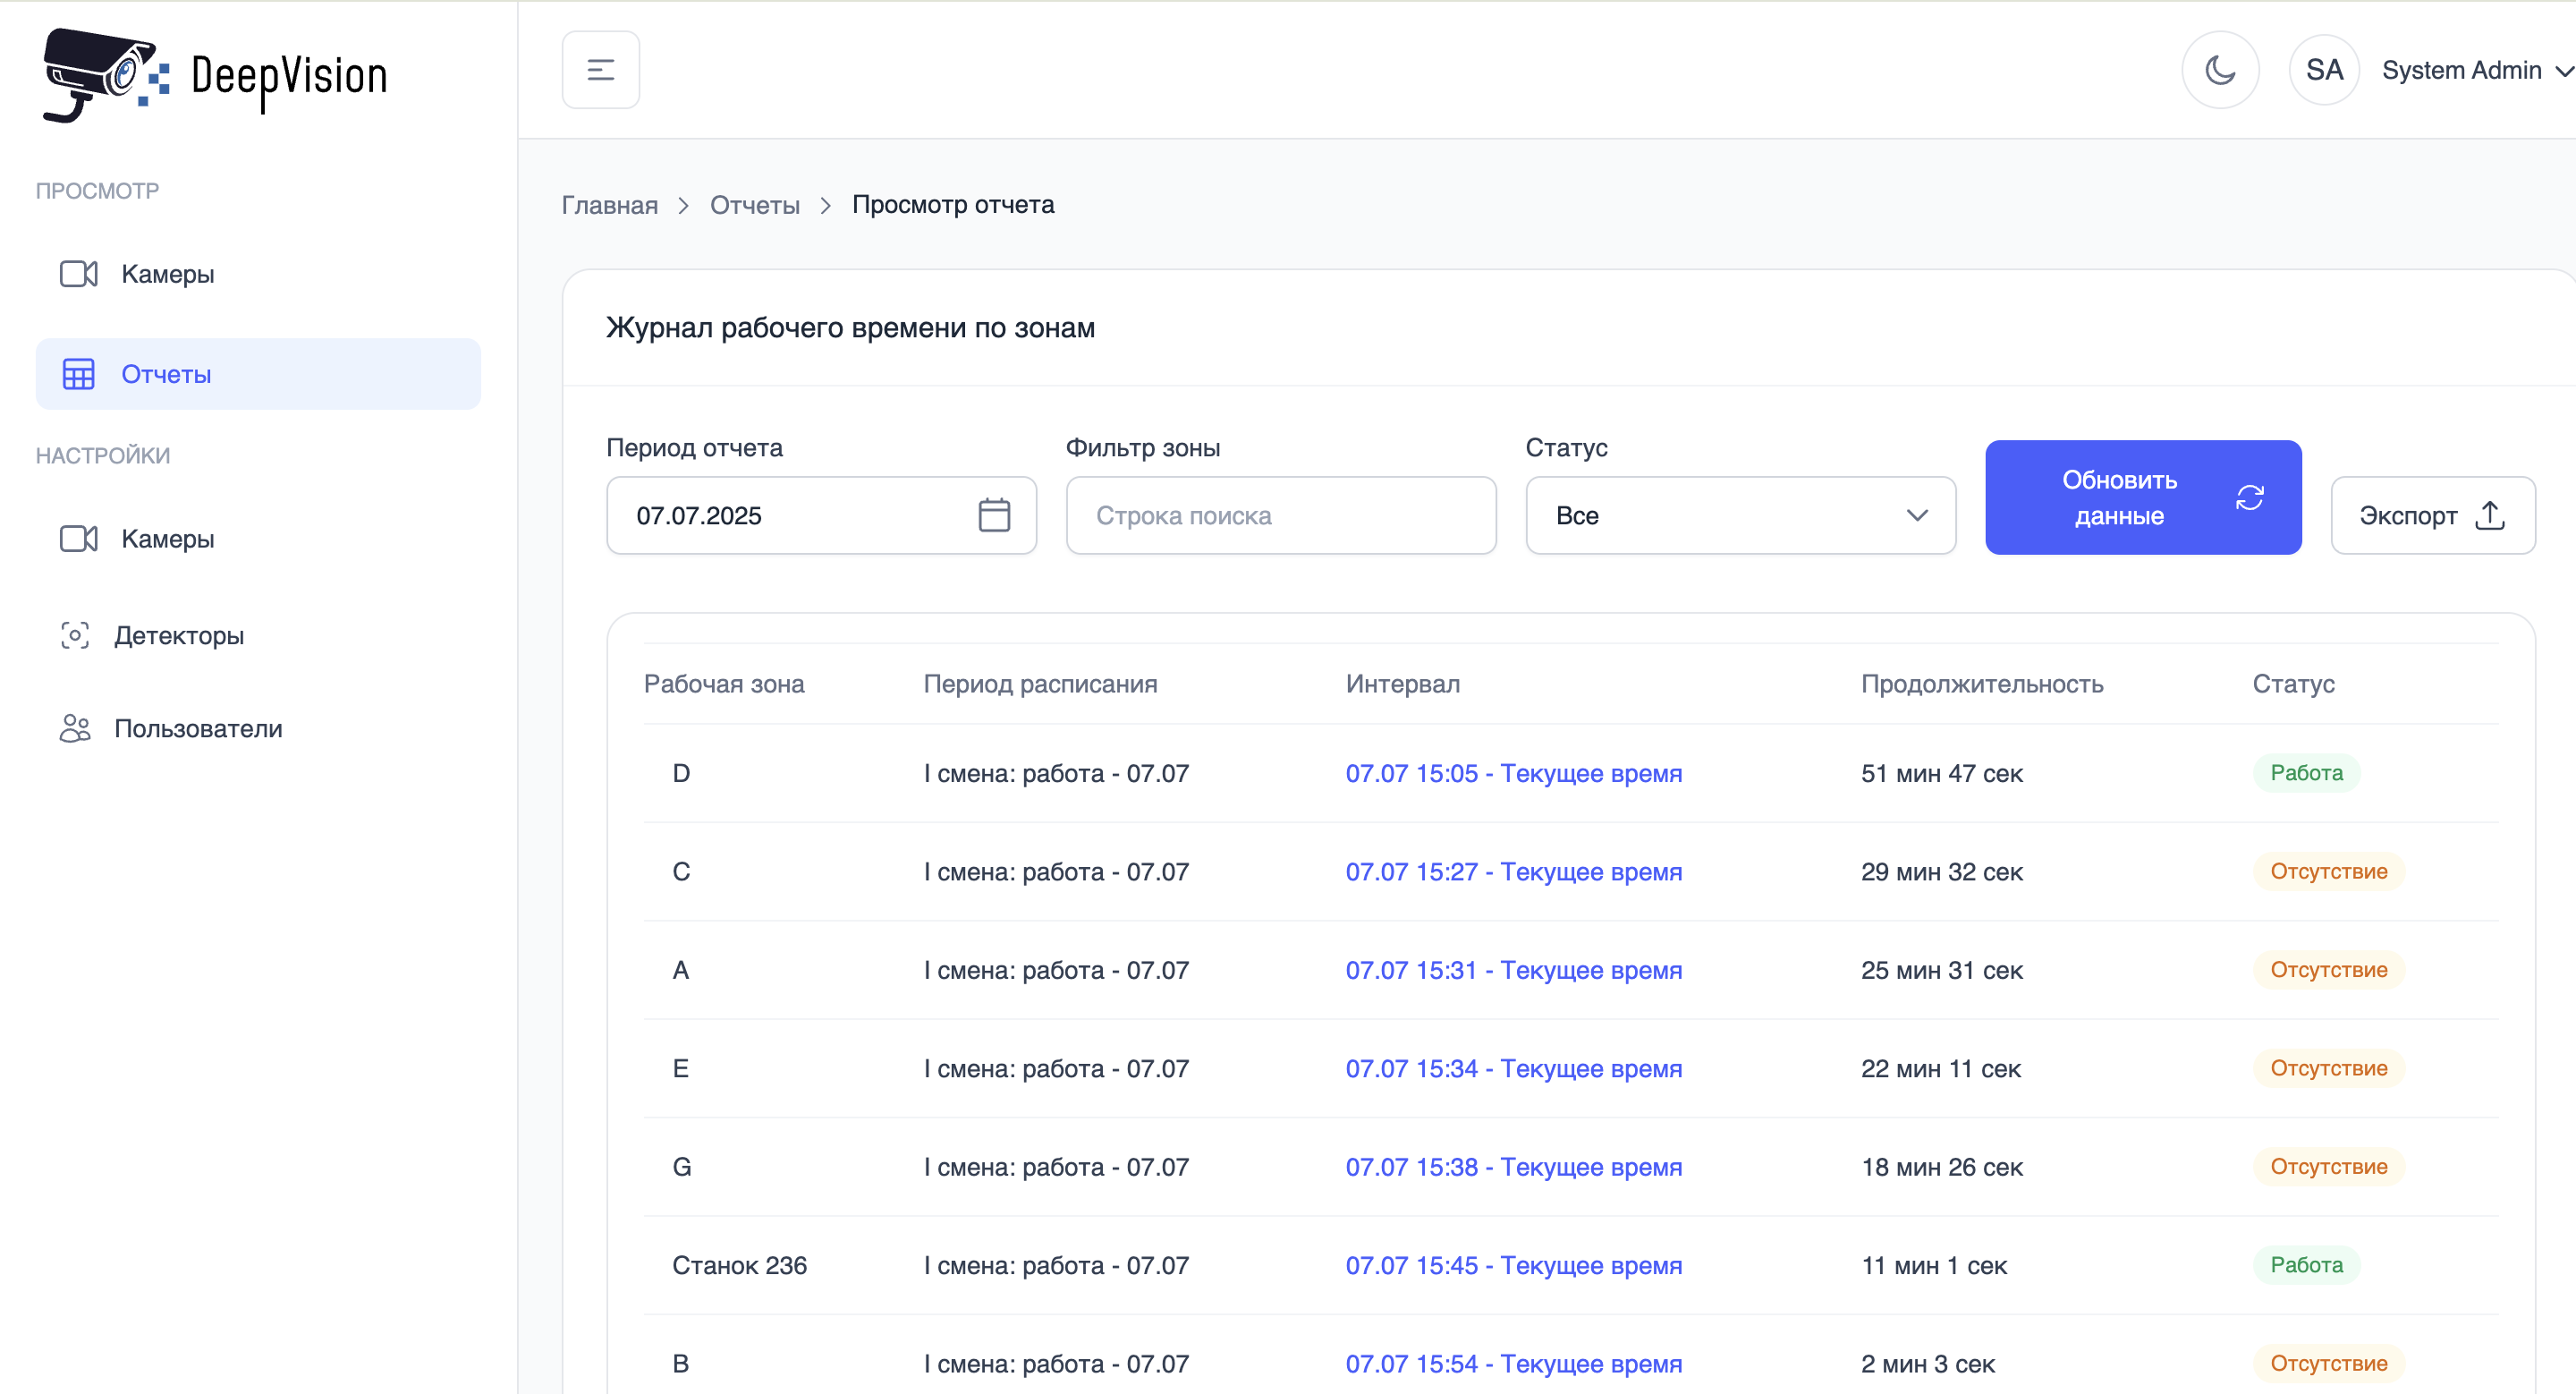2576x1394 pixels.
Task: Click camera icon in Просмотр section
Action: click(78, 274)
